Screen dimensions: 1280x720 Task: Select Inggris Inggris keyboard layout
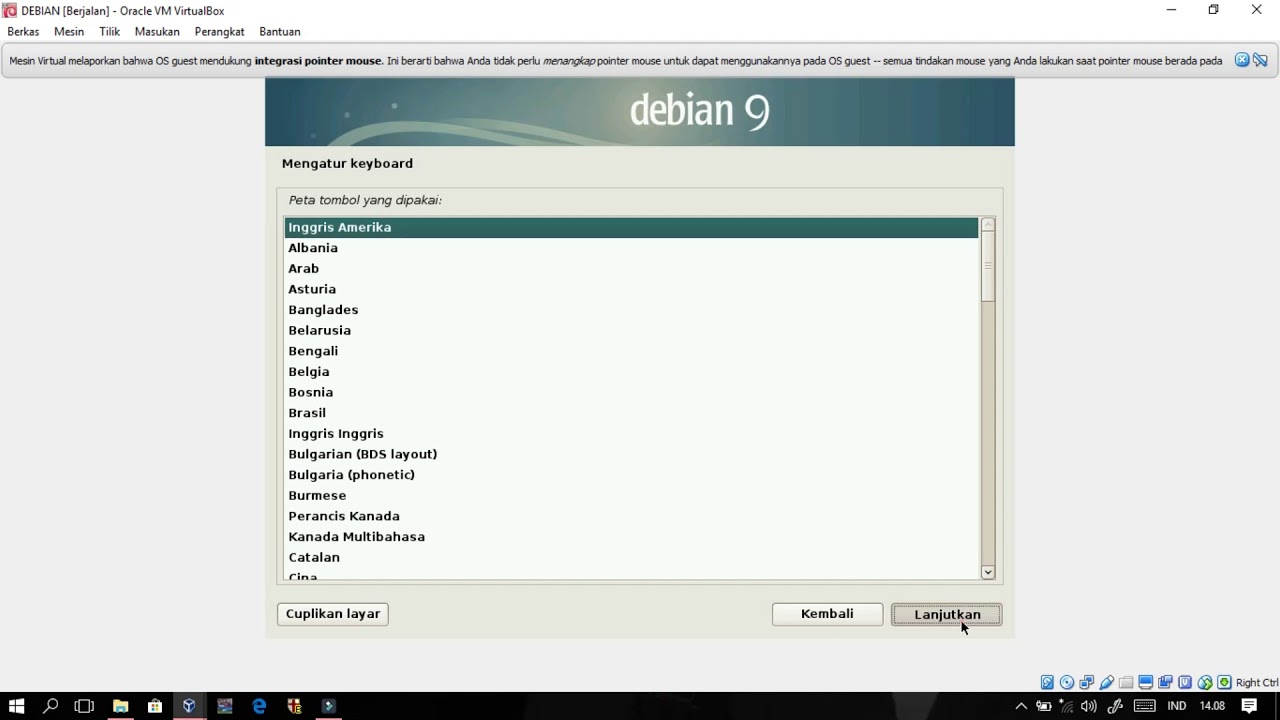coord(631,433)
